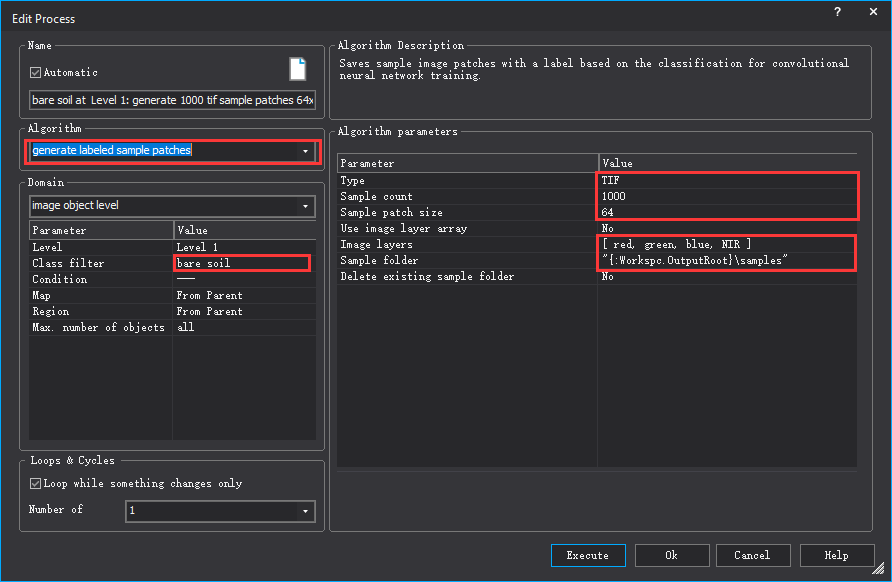Screen dimensions: 892x582
Task: Click the Cancel button
Action: coord(751,555)
